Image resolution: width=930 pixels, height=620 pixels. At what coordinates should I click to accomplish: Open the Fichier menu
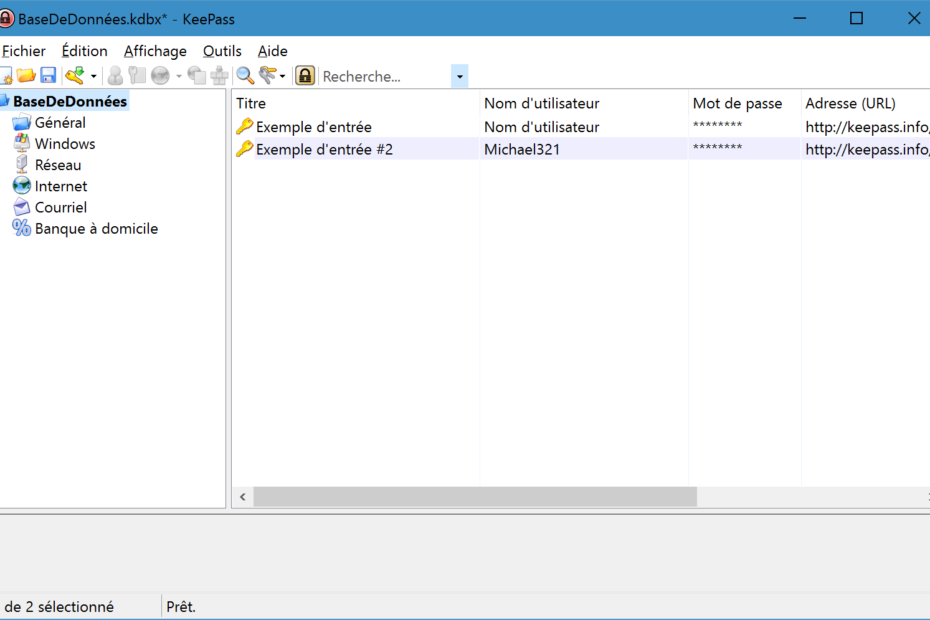click(x=24, y=51)
